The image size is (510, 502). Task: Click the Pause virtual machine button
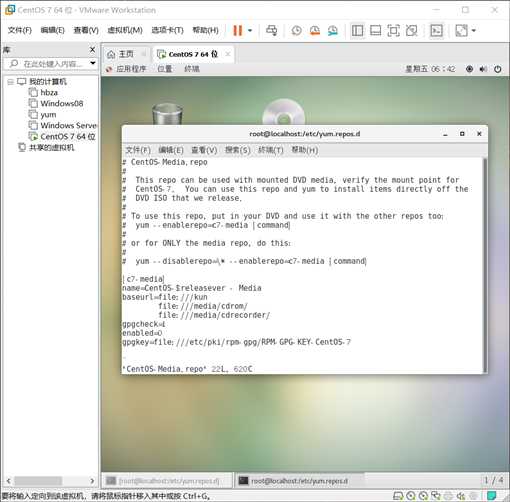237,31
